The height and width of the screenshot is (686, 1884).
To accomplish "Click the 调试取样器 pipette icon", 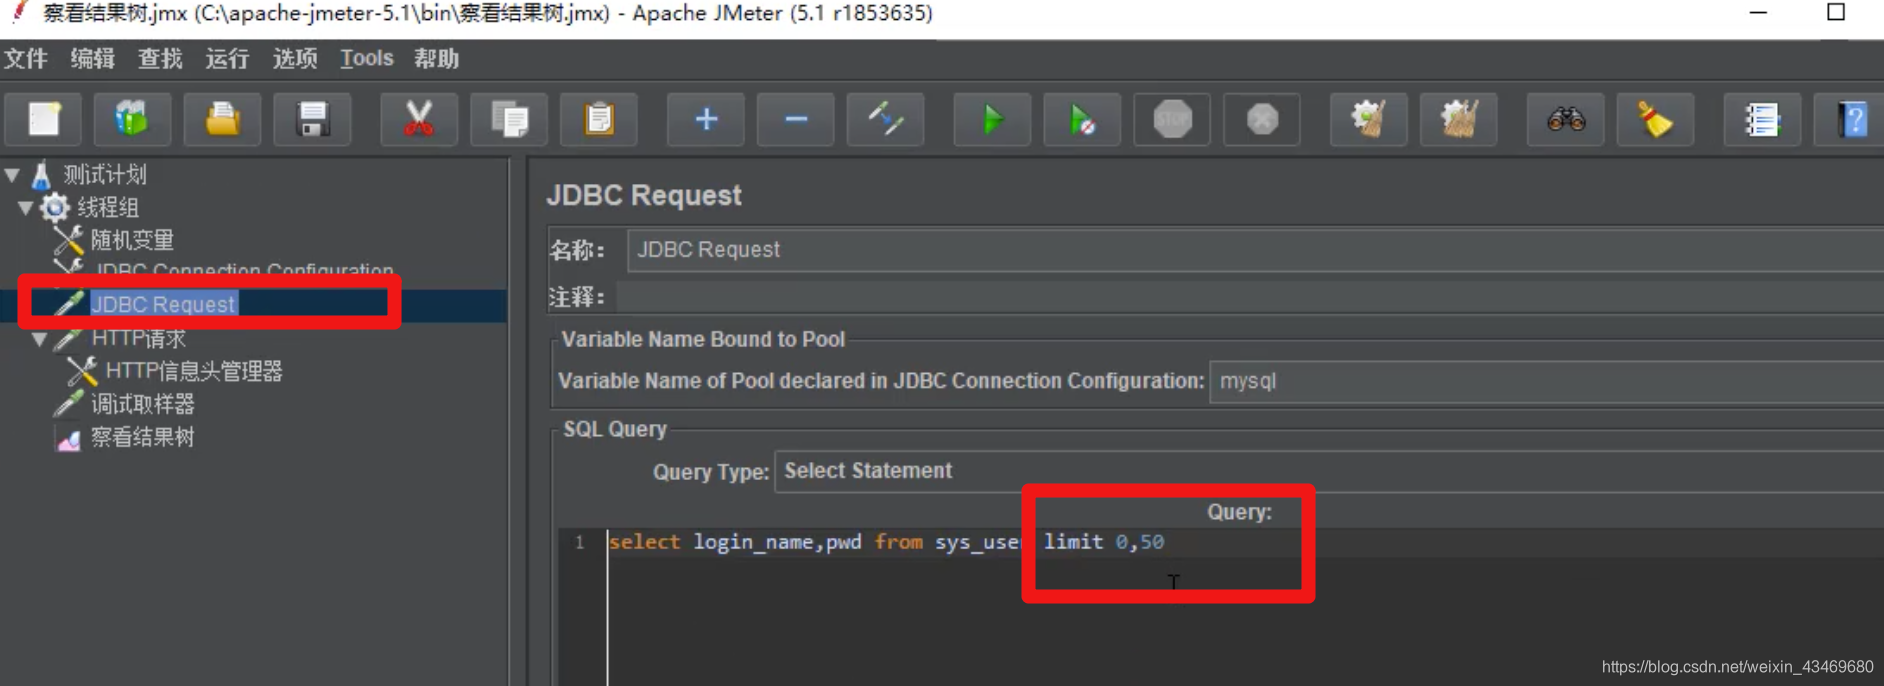I will (x=68, y=404).
